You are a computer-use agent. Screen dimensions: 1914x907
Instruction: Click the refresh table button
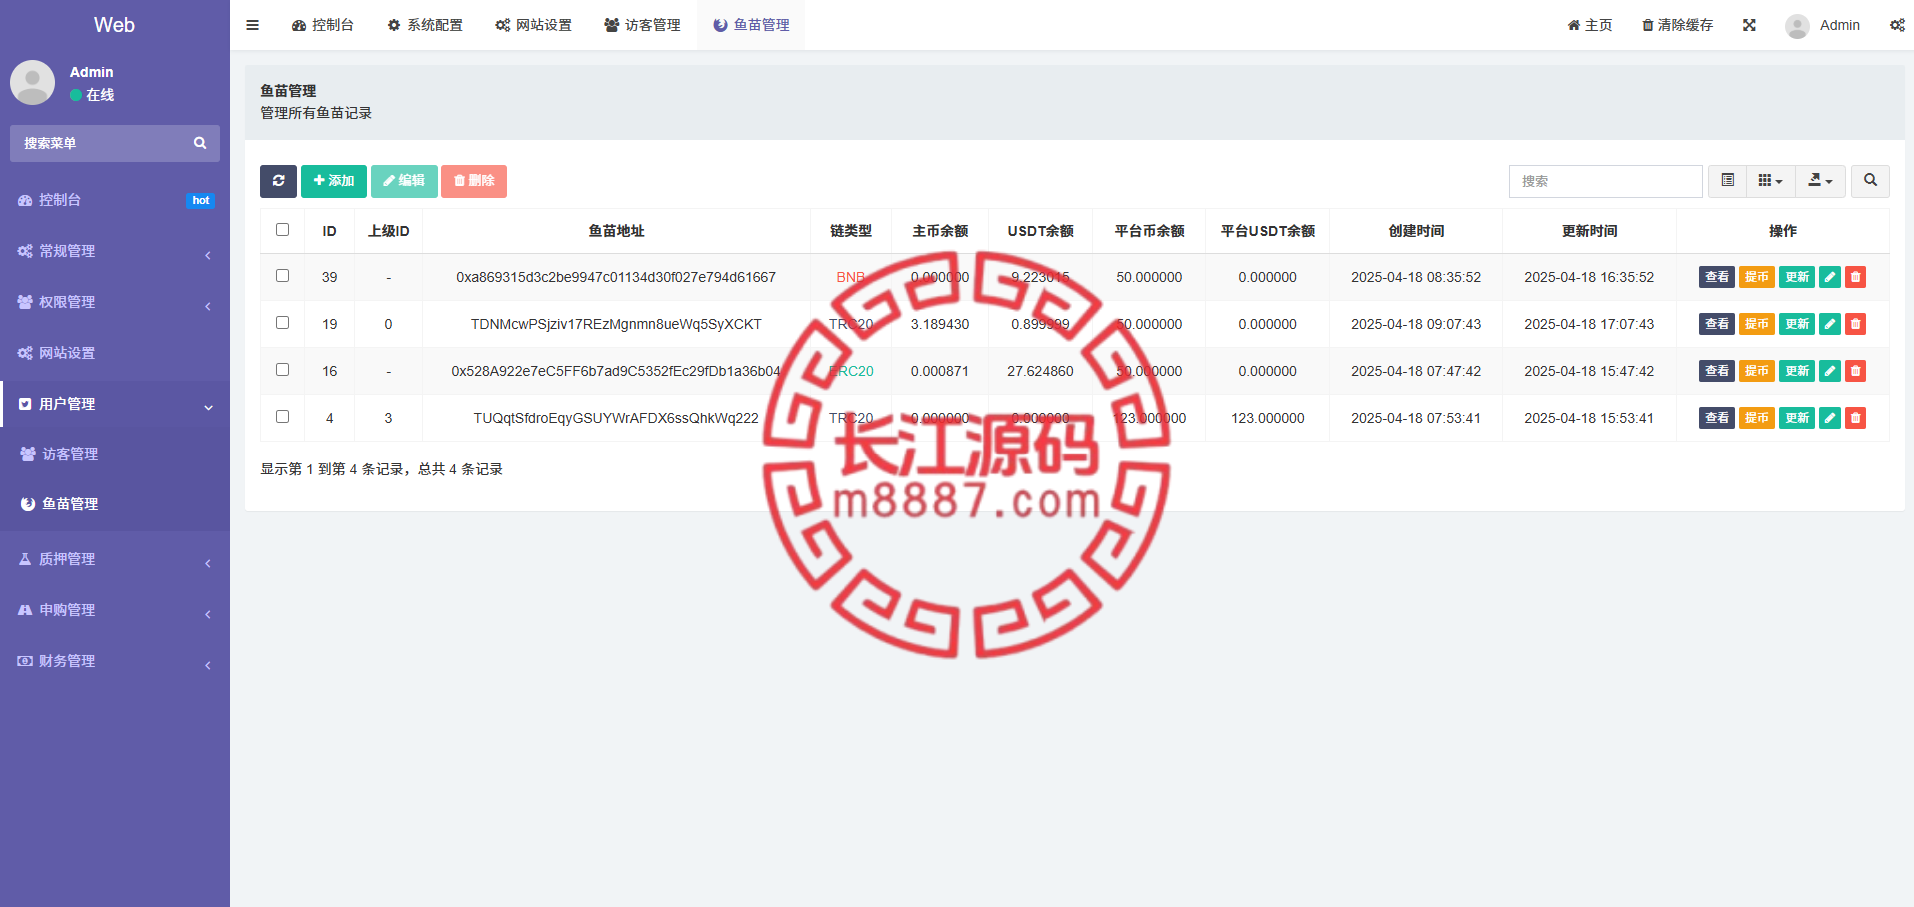click(278, 181)
